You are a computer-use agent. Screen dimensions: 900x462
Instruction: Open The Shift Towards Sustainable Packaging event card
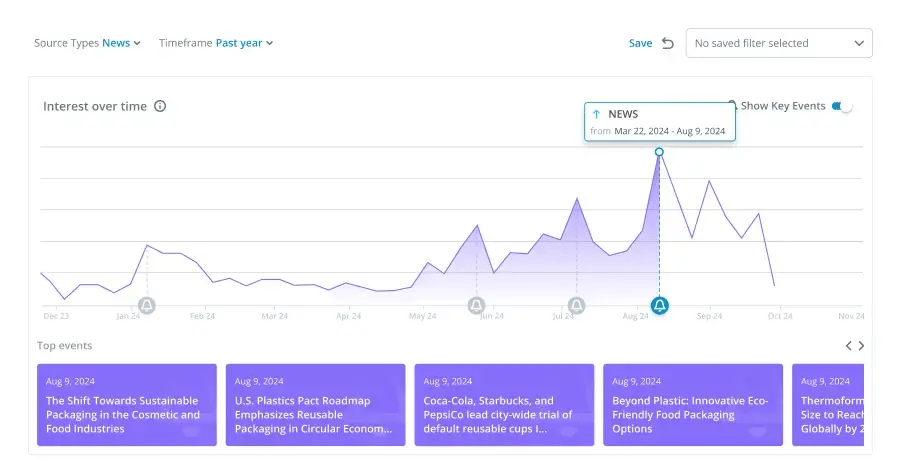[x=126, y=405]
